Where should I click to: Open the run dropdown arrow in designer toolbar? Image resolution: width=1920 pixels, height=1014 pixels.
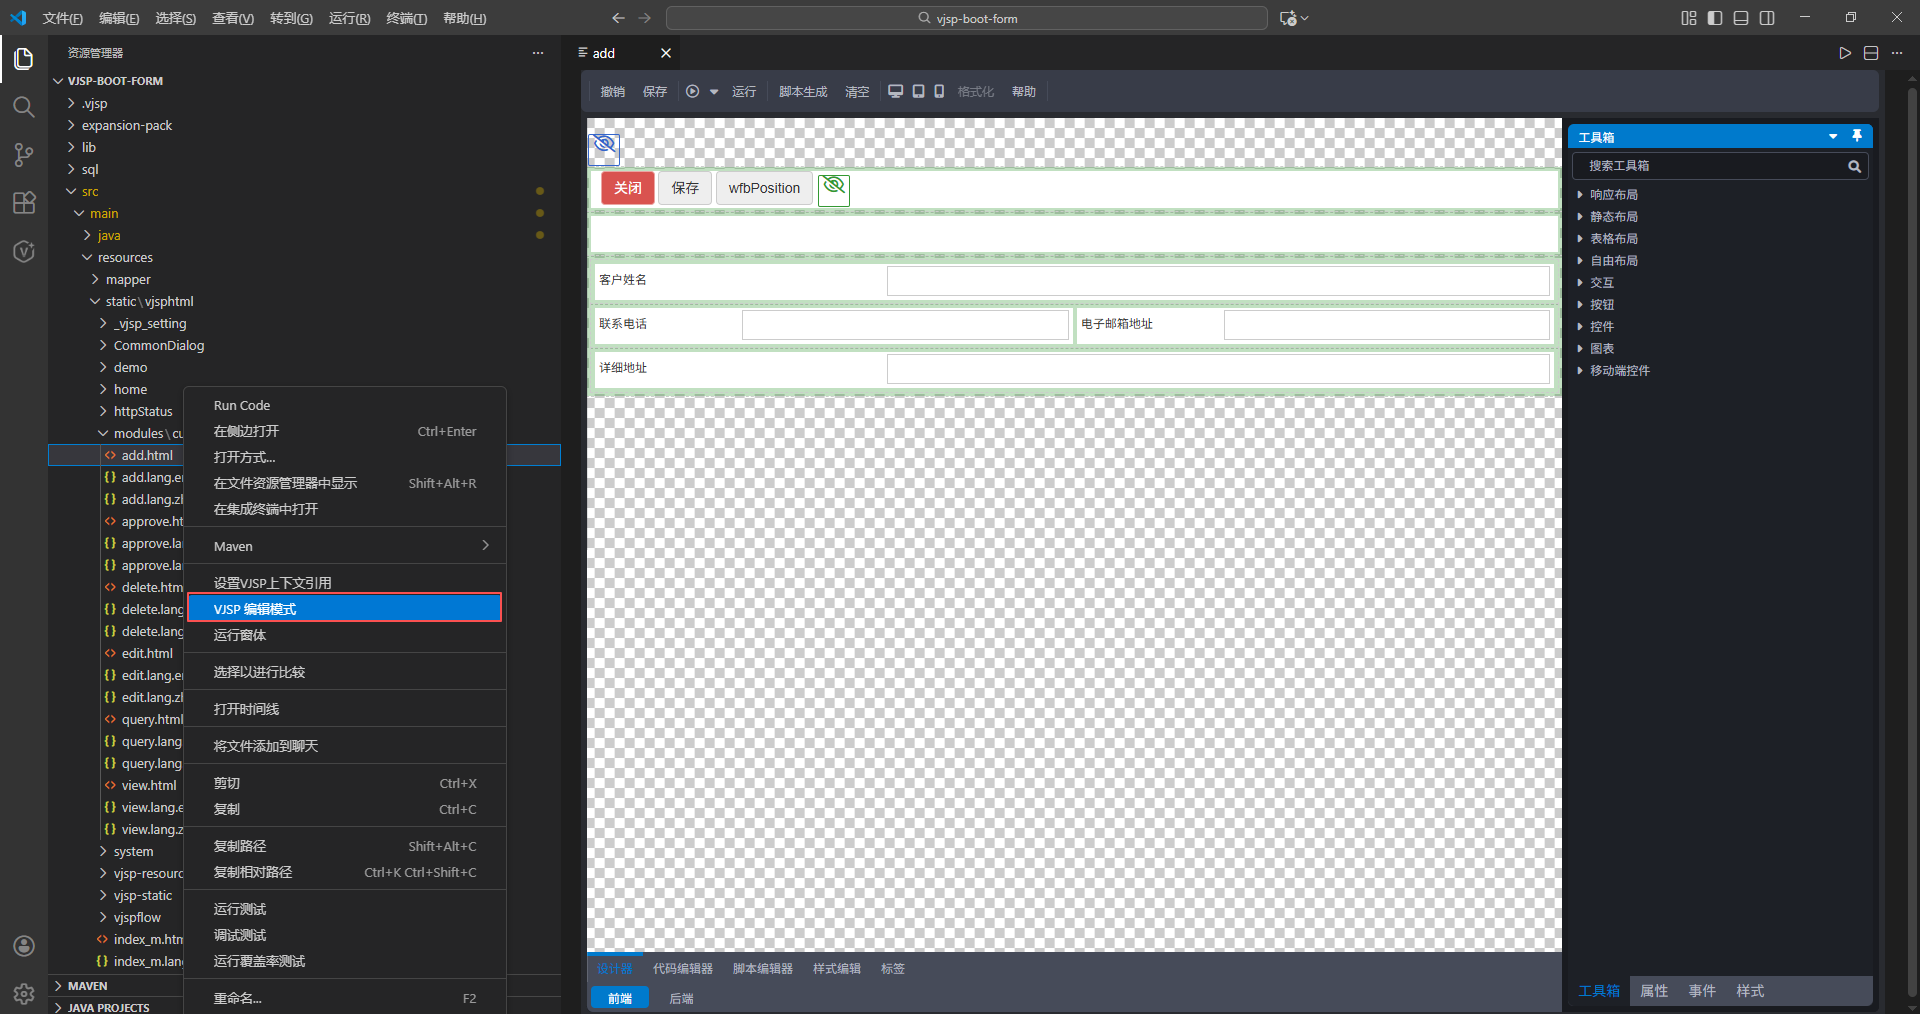point(714,91)
